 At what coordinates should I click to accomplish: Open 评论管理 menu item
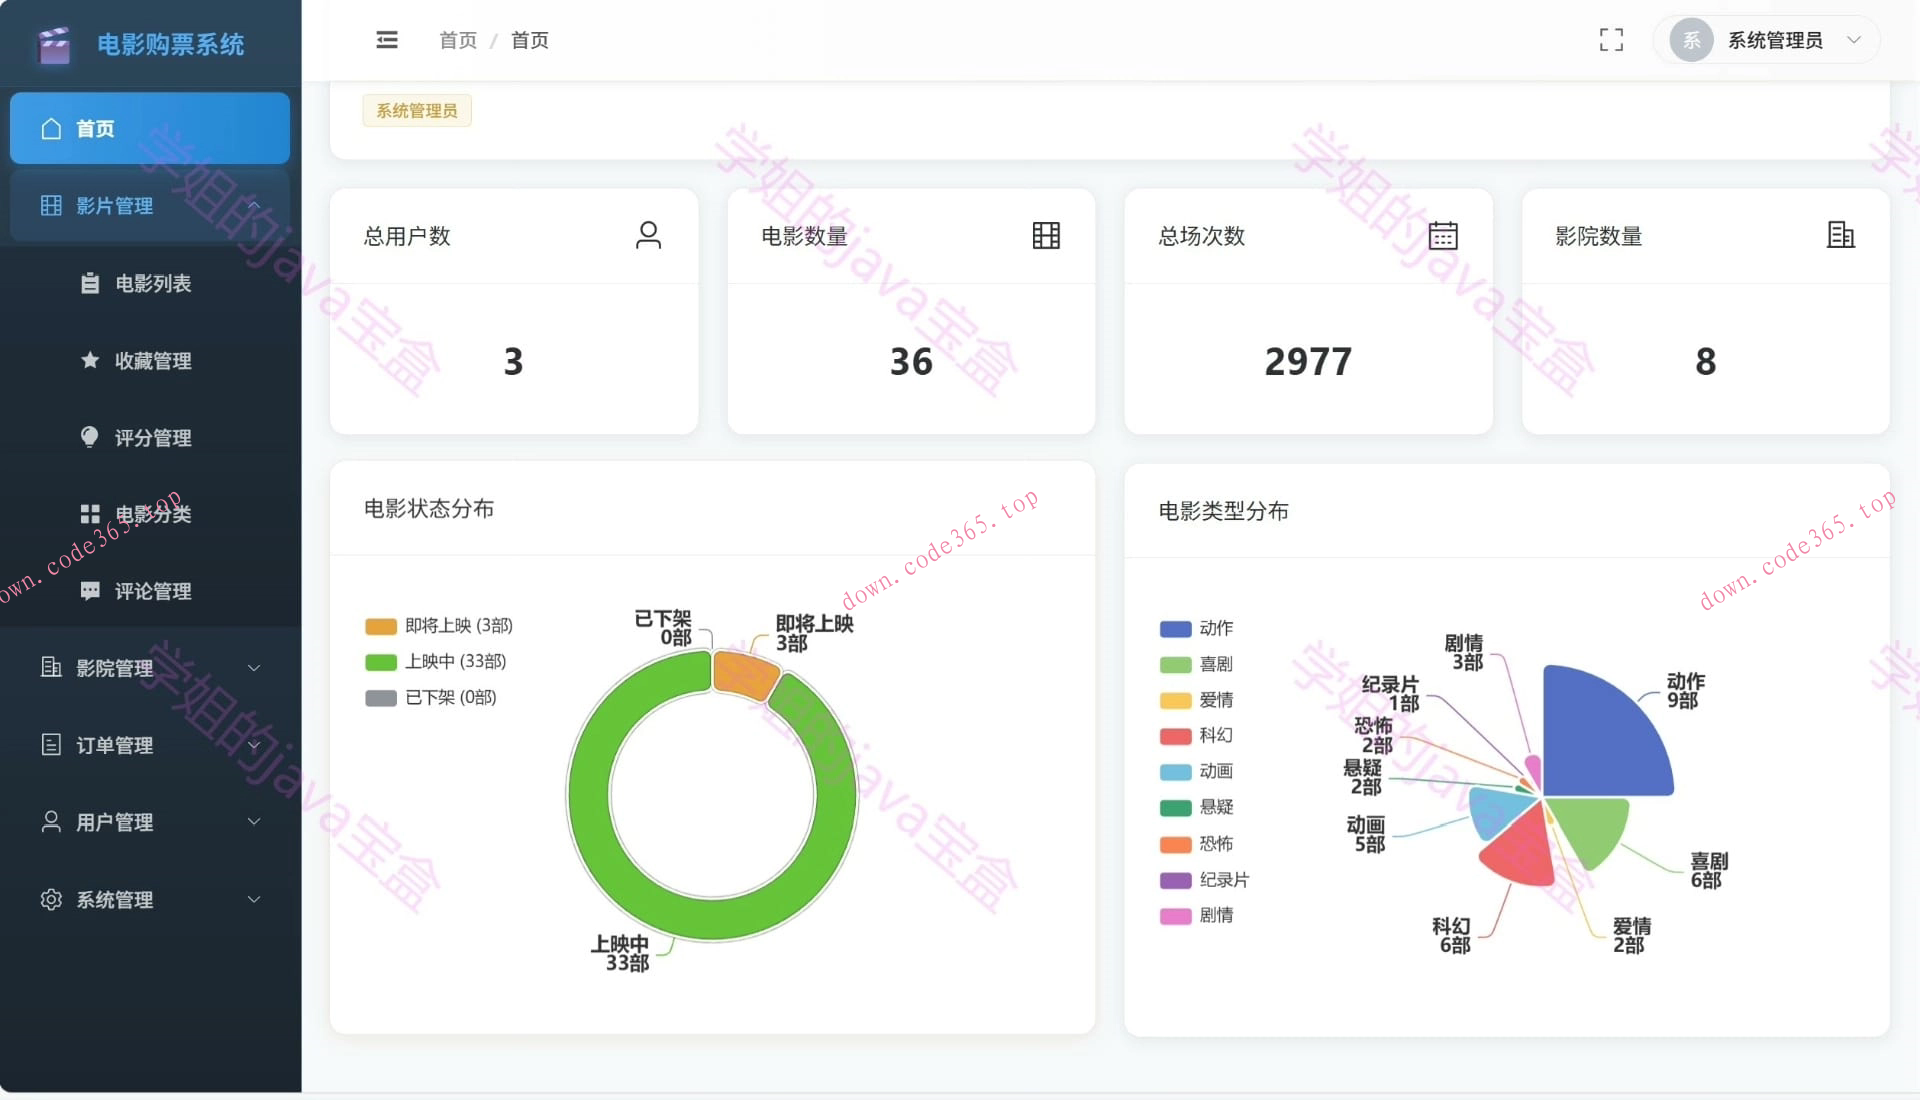click(152, 592)
